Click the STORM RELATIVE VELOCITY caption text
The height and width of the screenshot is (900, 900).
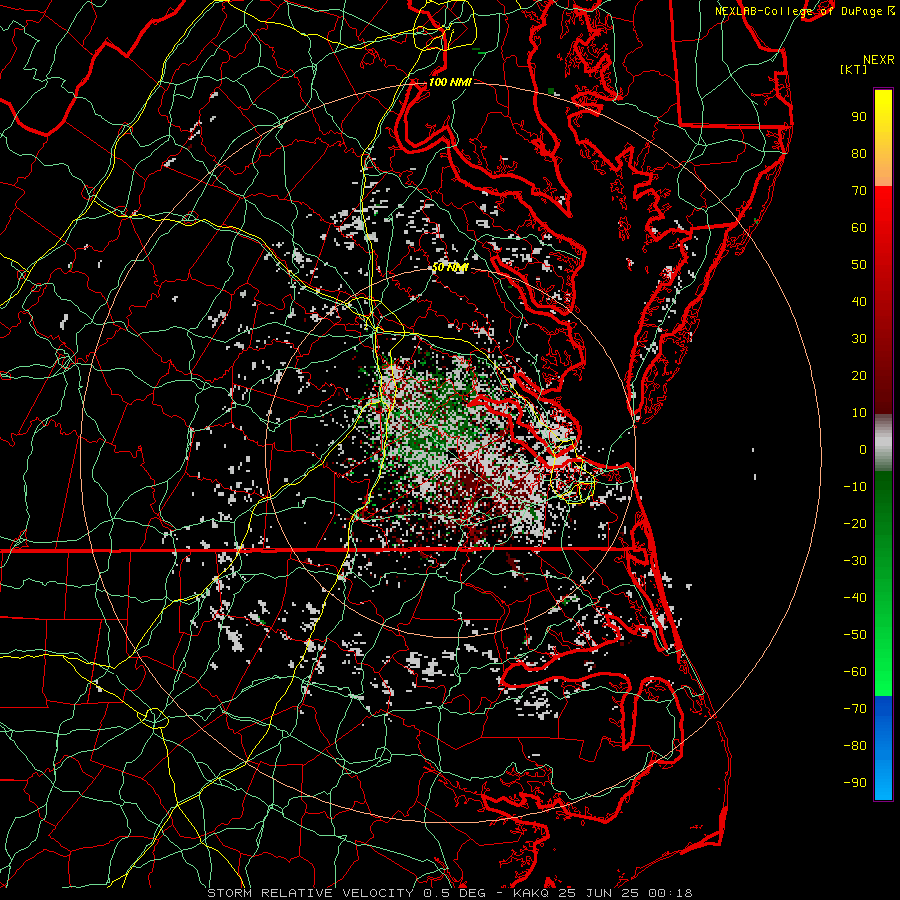pyautogui.click(x=310, y=893)
